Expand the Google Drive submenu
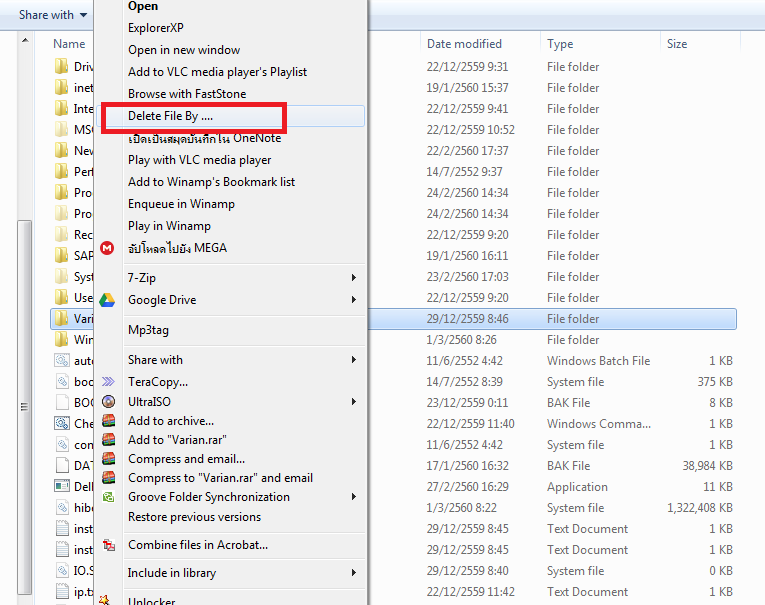This screenshot has height=605, width=765. tap(354, 300)
